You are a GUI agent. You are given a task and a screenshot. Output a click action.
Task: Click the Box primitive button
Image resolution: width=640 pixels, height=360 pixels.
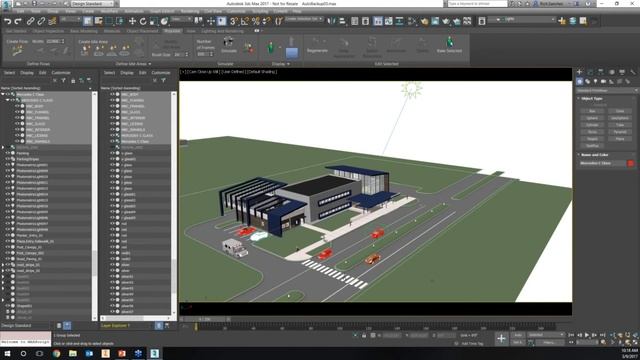click(x=592, y=111)
